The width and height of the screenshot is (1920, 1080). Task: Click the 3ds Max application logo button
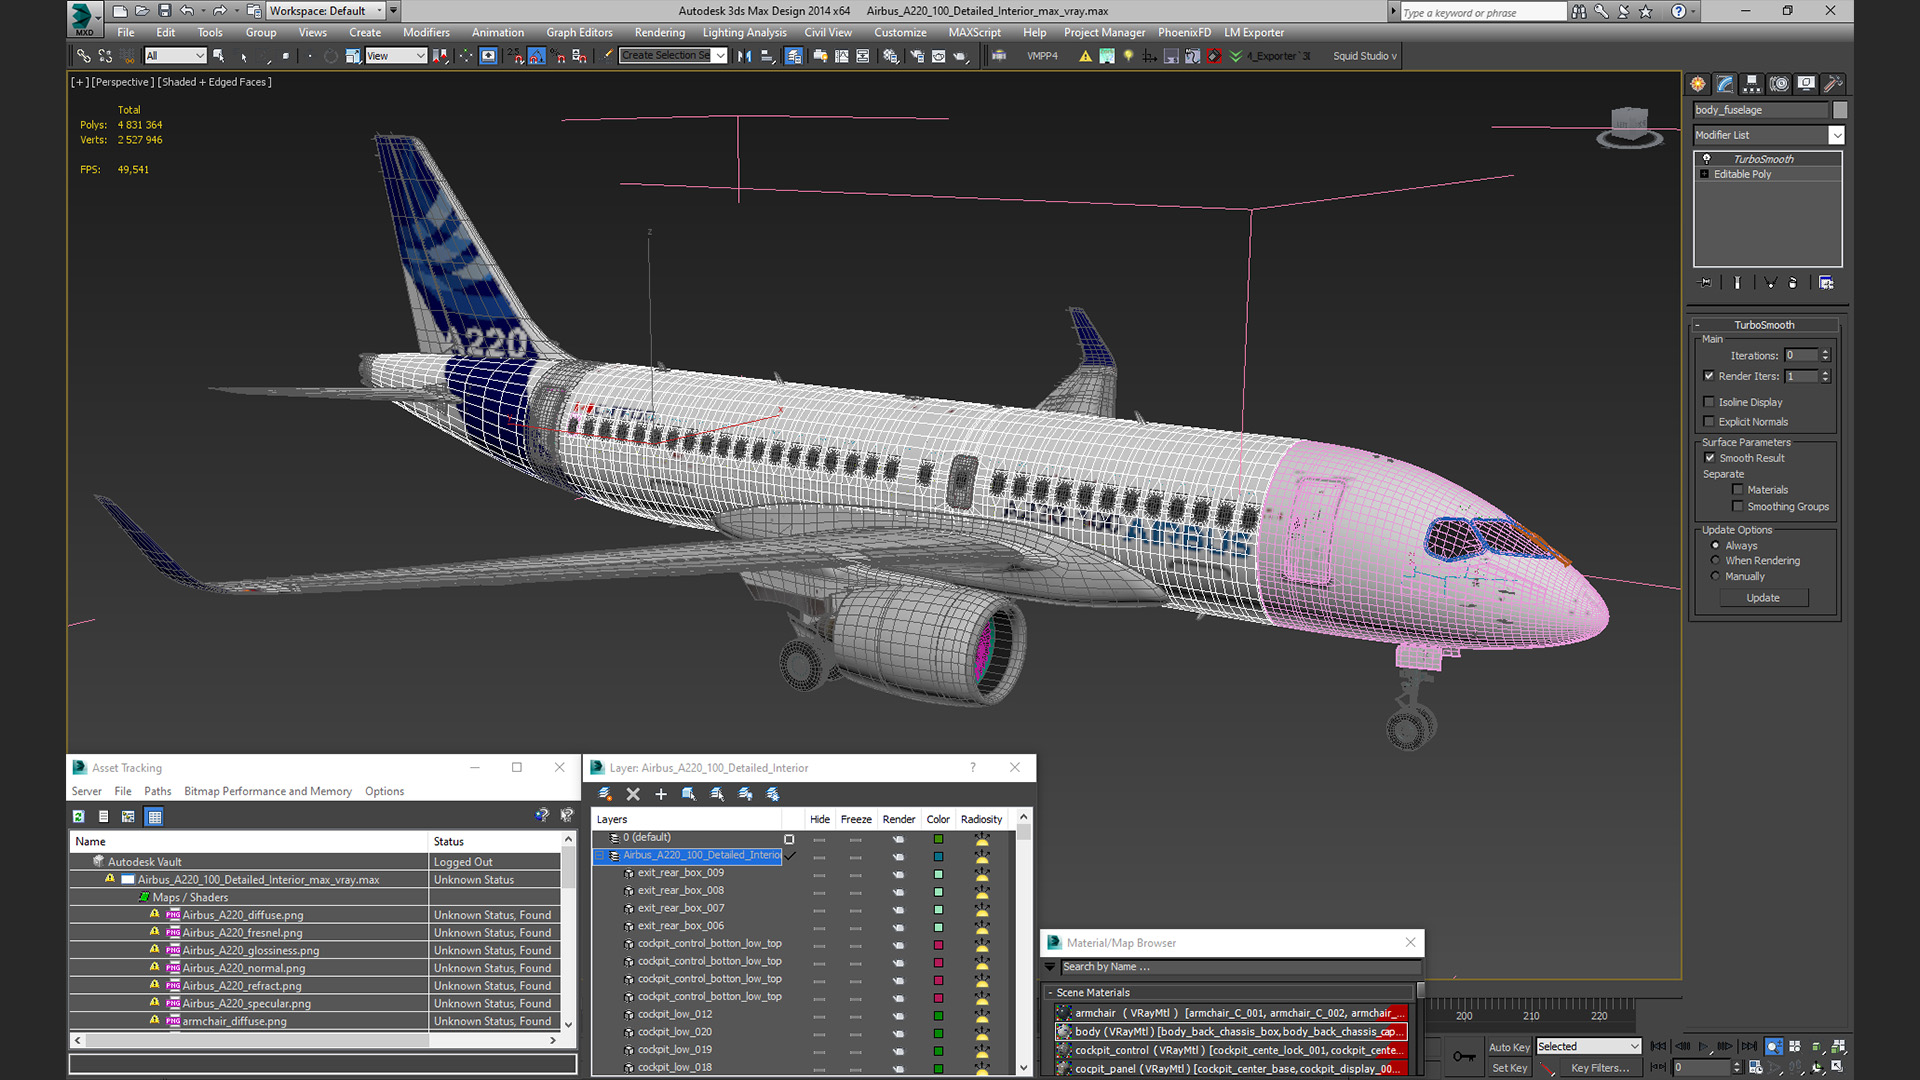click(83, 17)
